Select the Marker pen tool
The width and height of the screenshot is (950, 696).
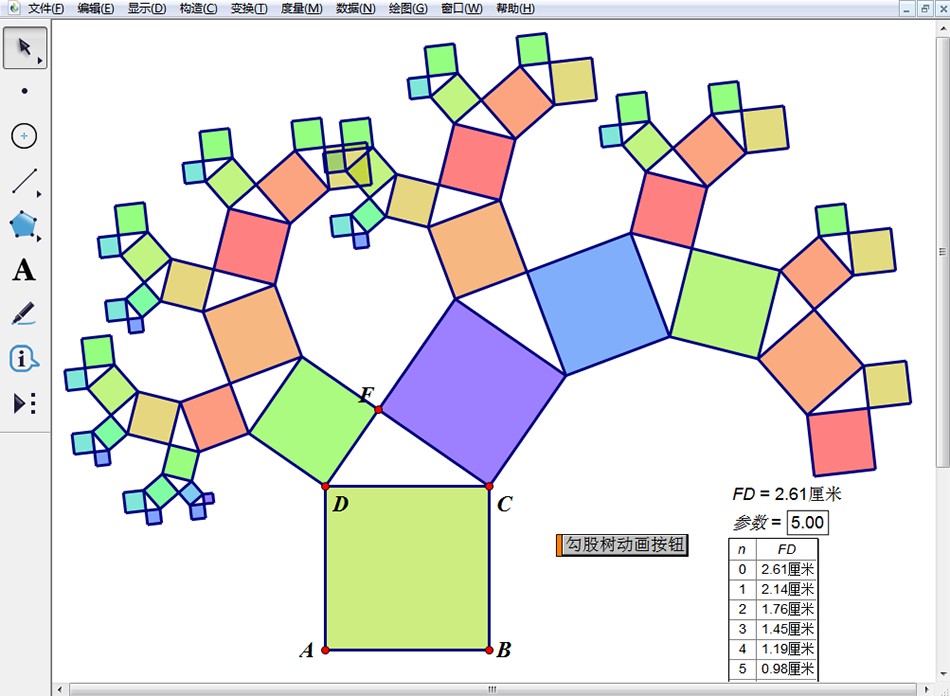pos(23,315)
